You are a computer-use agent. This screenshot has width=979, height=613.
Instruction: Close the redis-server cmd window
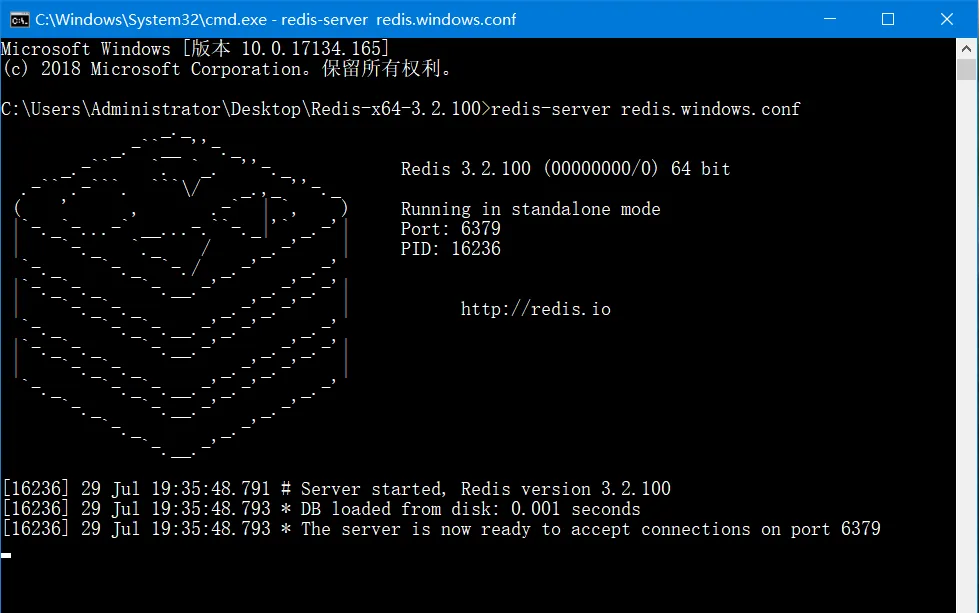pyautogui.click(x=947, y=19)
